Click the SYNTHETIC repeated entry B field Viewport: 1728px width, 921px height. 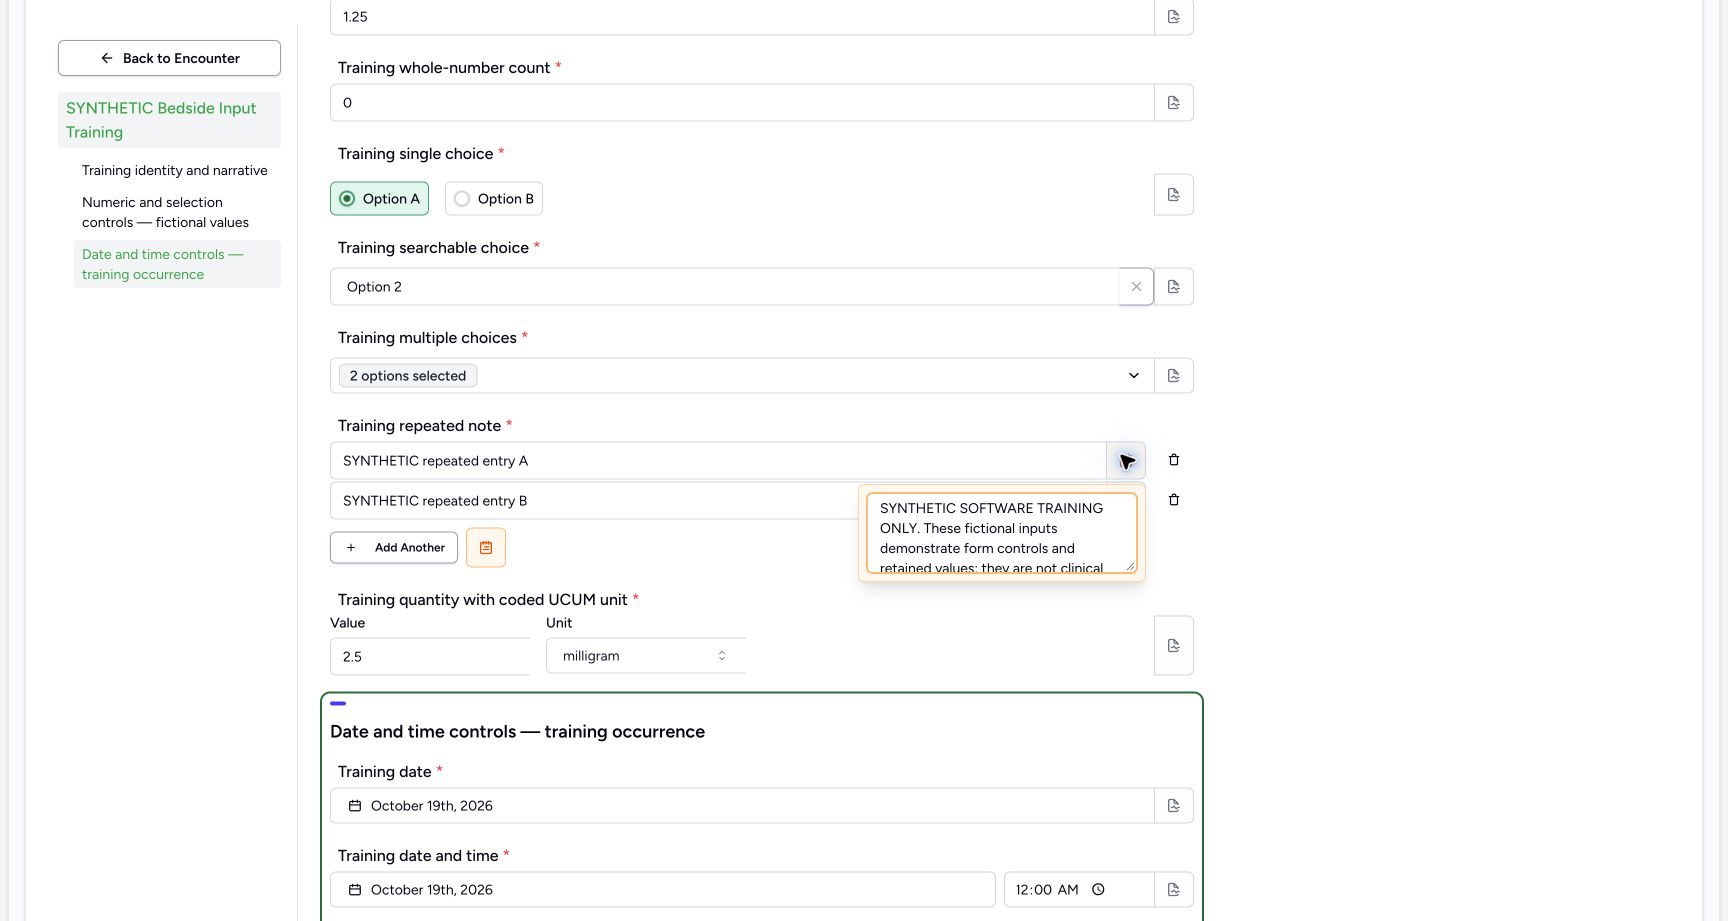pyautogui.click(x=594, y=501)
